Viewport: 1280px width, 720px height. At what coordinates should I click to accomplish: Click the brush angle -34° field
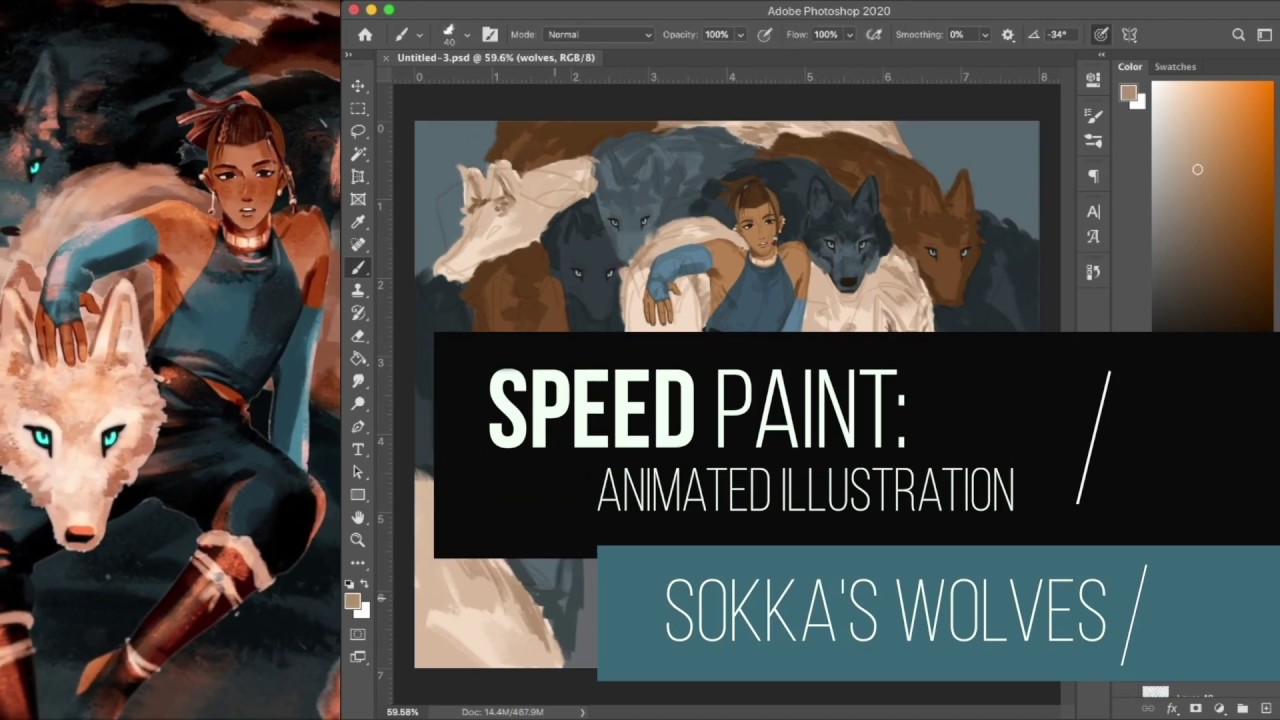tap(1063, 34)
